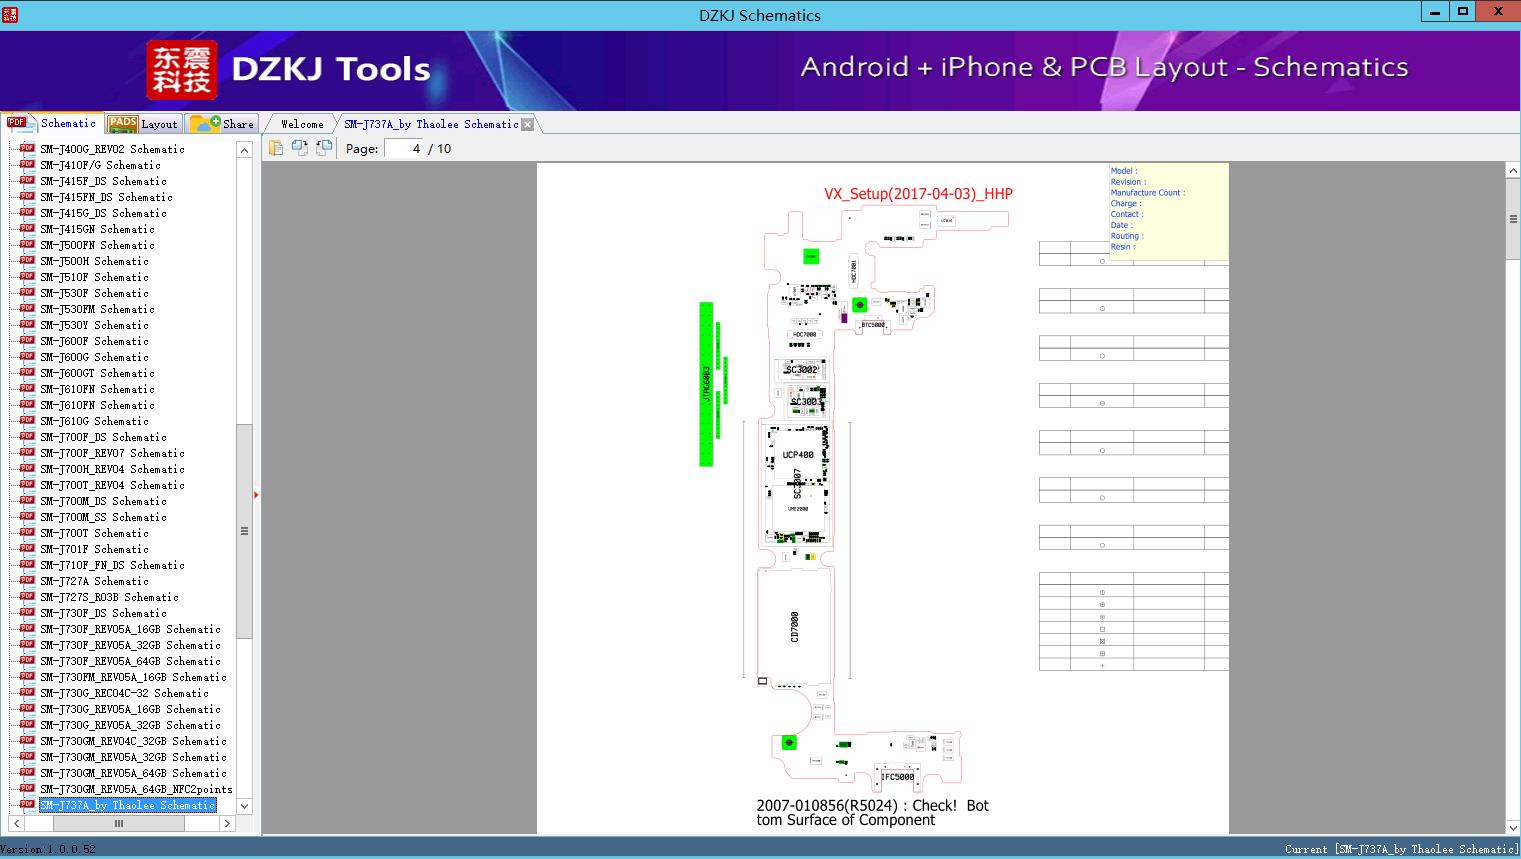This screenshot has width=1521, height=859.
Task: Click the PDF icon beside SM-J700T_REV04 Schematic
Action: (27, 484)
